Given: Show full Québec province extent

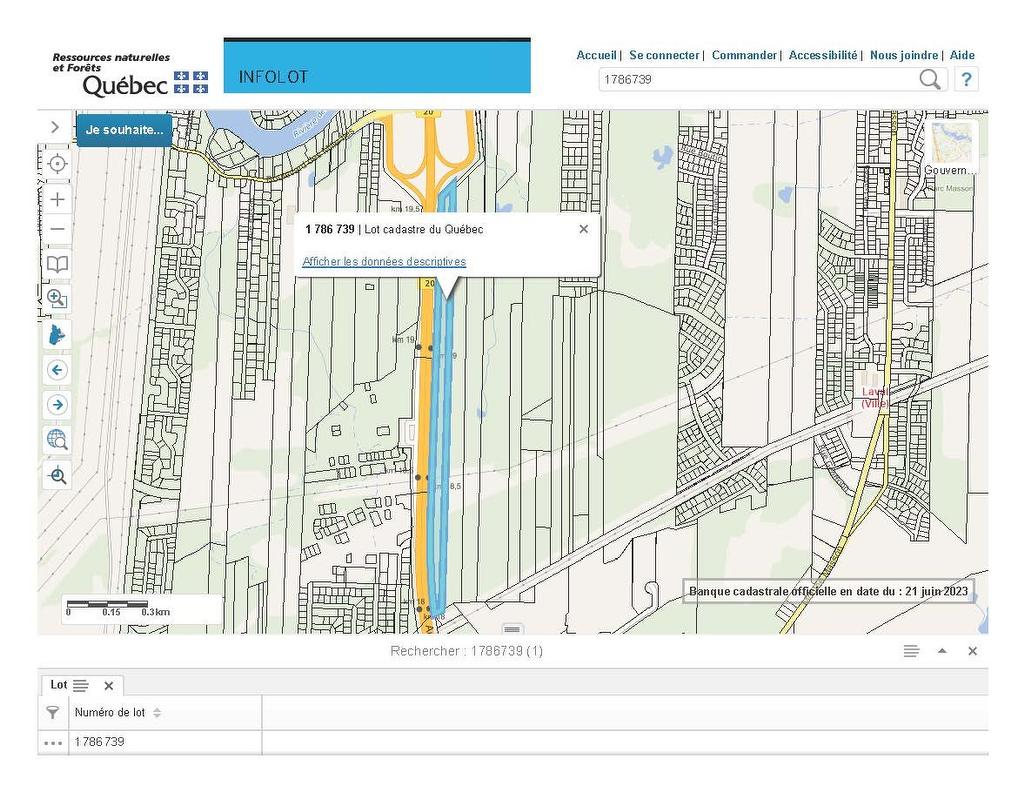Looking at the screenshot, I should pyautogui.click(x=57, y=334).
